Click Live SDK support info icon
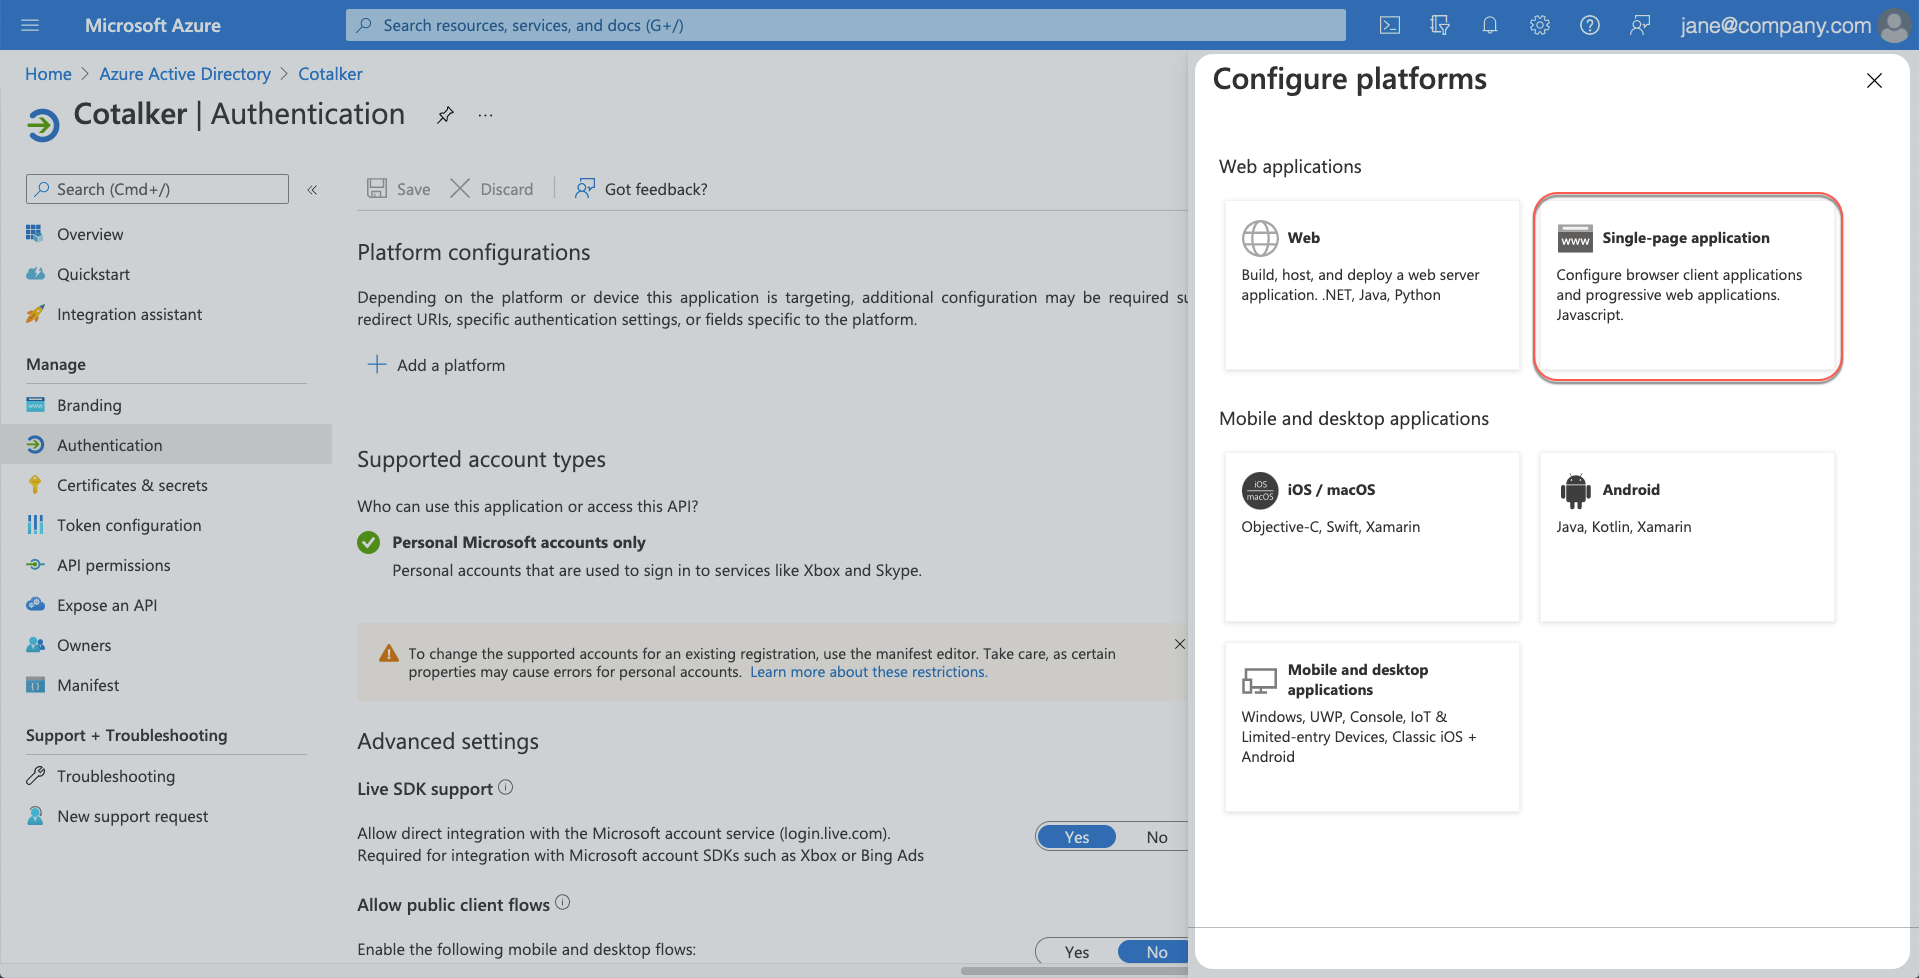The height and width of the screenshot is (978, 1919). [506, 787]
